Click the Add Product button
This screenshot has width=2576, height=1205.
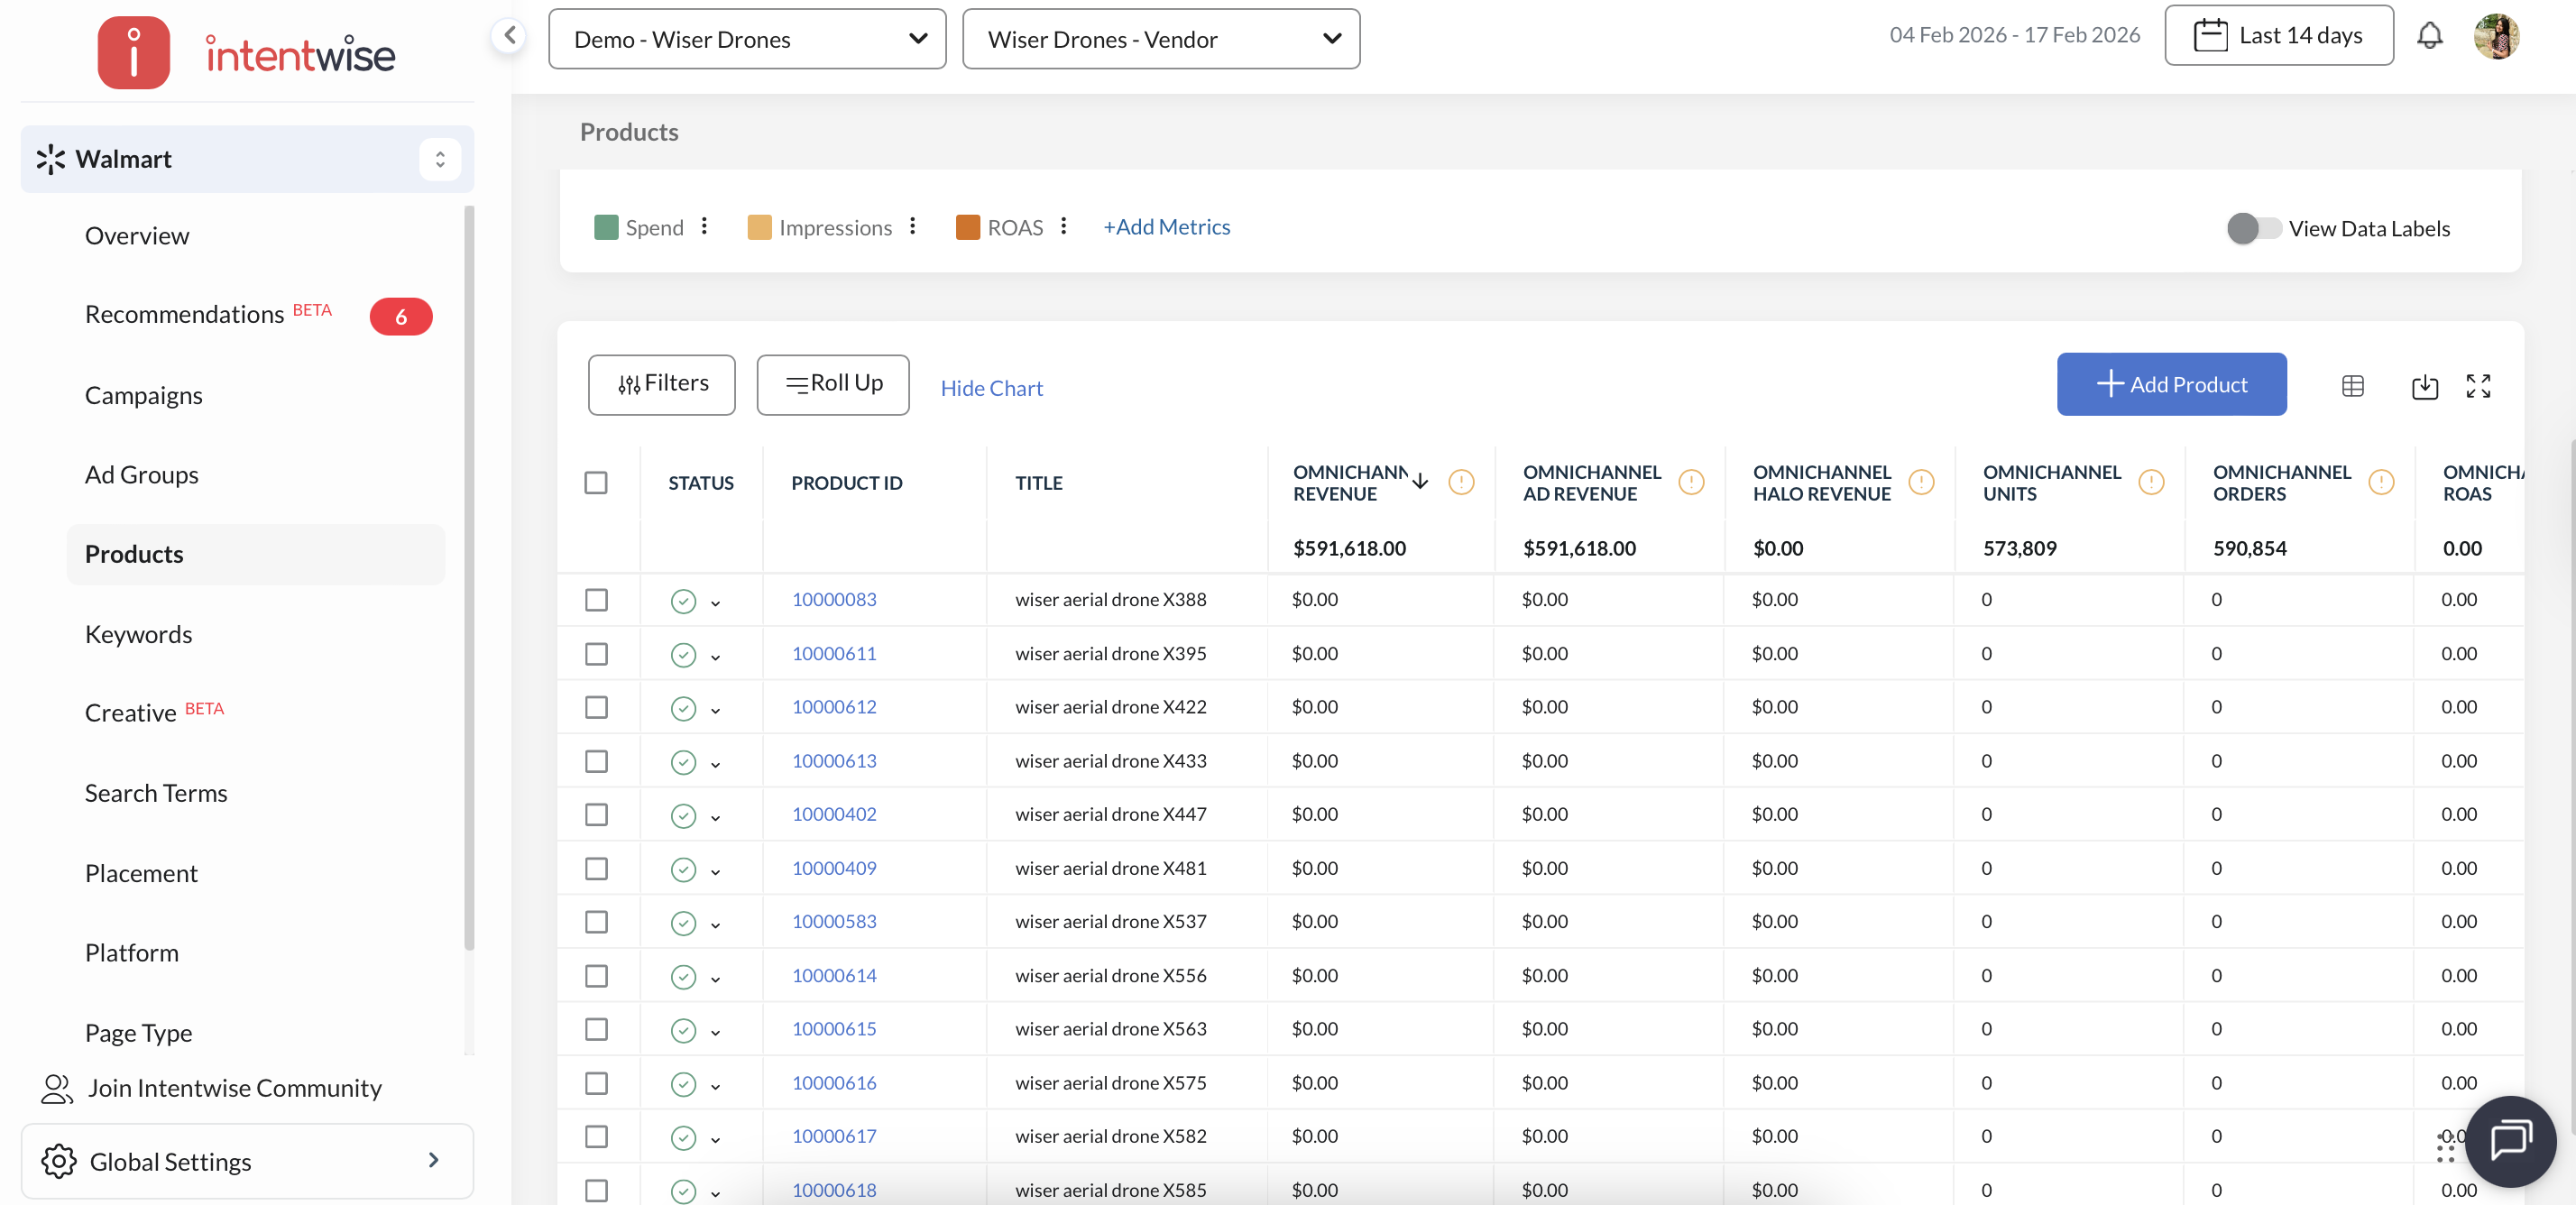click(x=2170, y=384)
